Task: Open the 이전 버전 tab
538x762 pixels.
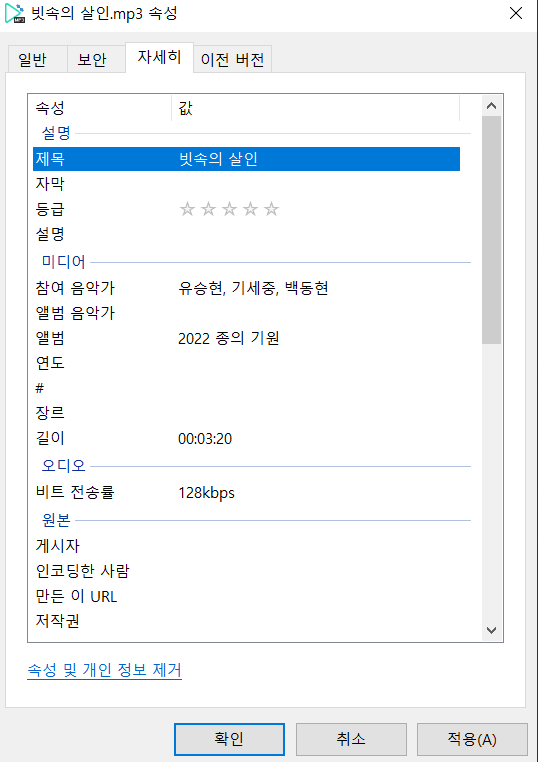Action: 232,60
